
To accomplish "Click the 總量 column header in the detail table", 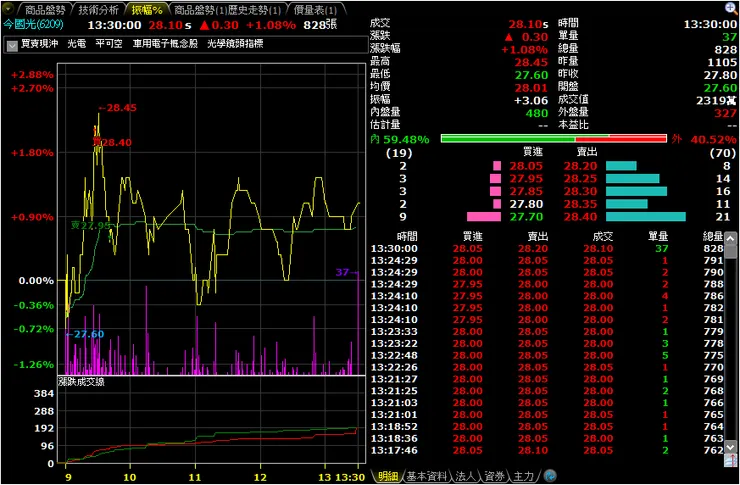I will (x=713, y=237).
